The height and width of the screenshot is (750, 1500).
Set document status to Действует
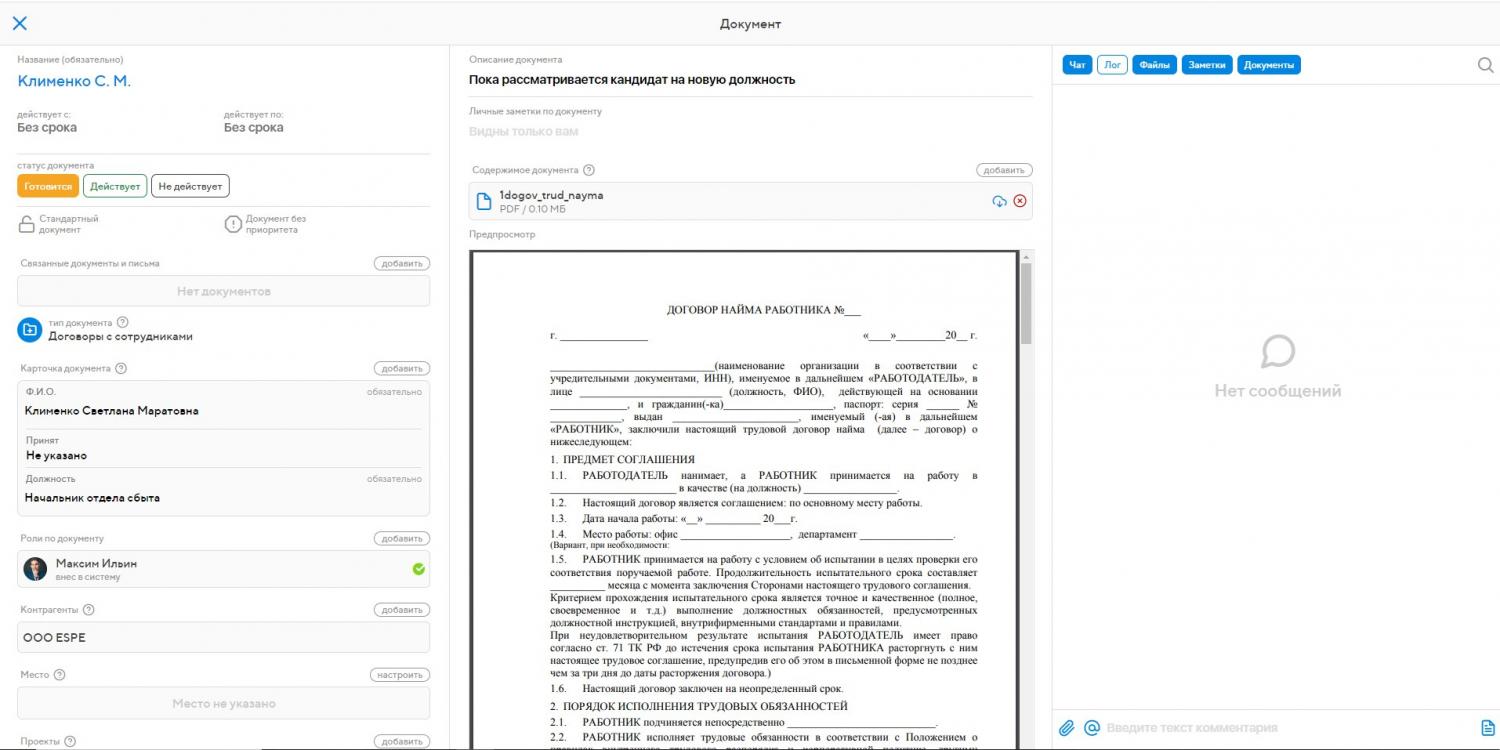[x=115, y=186]
